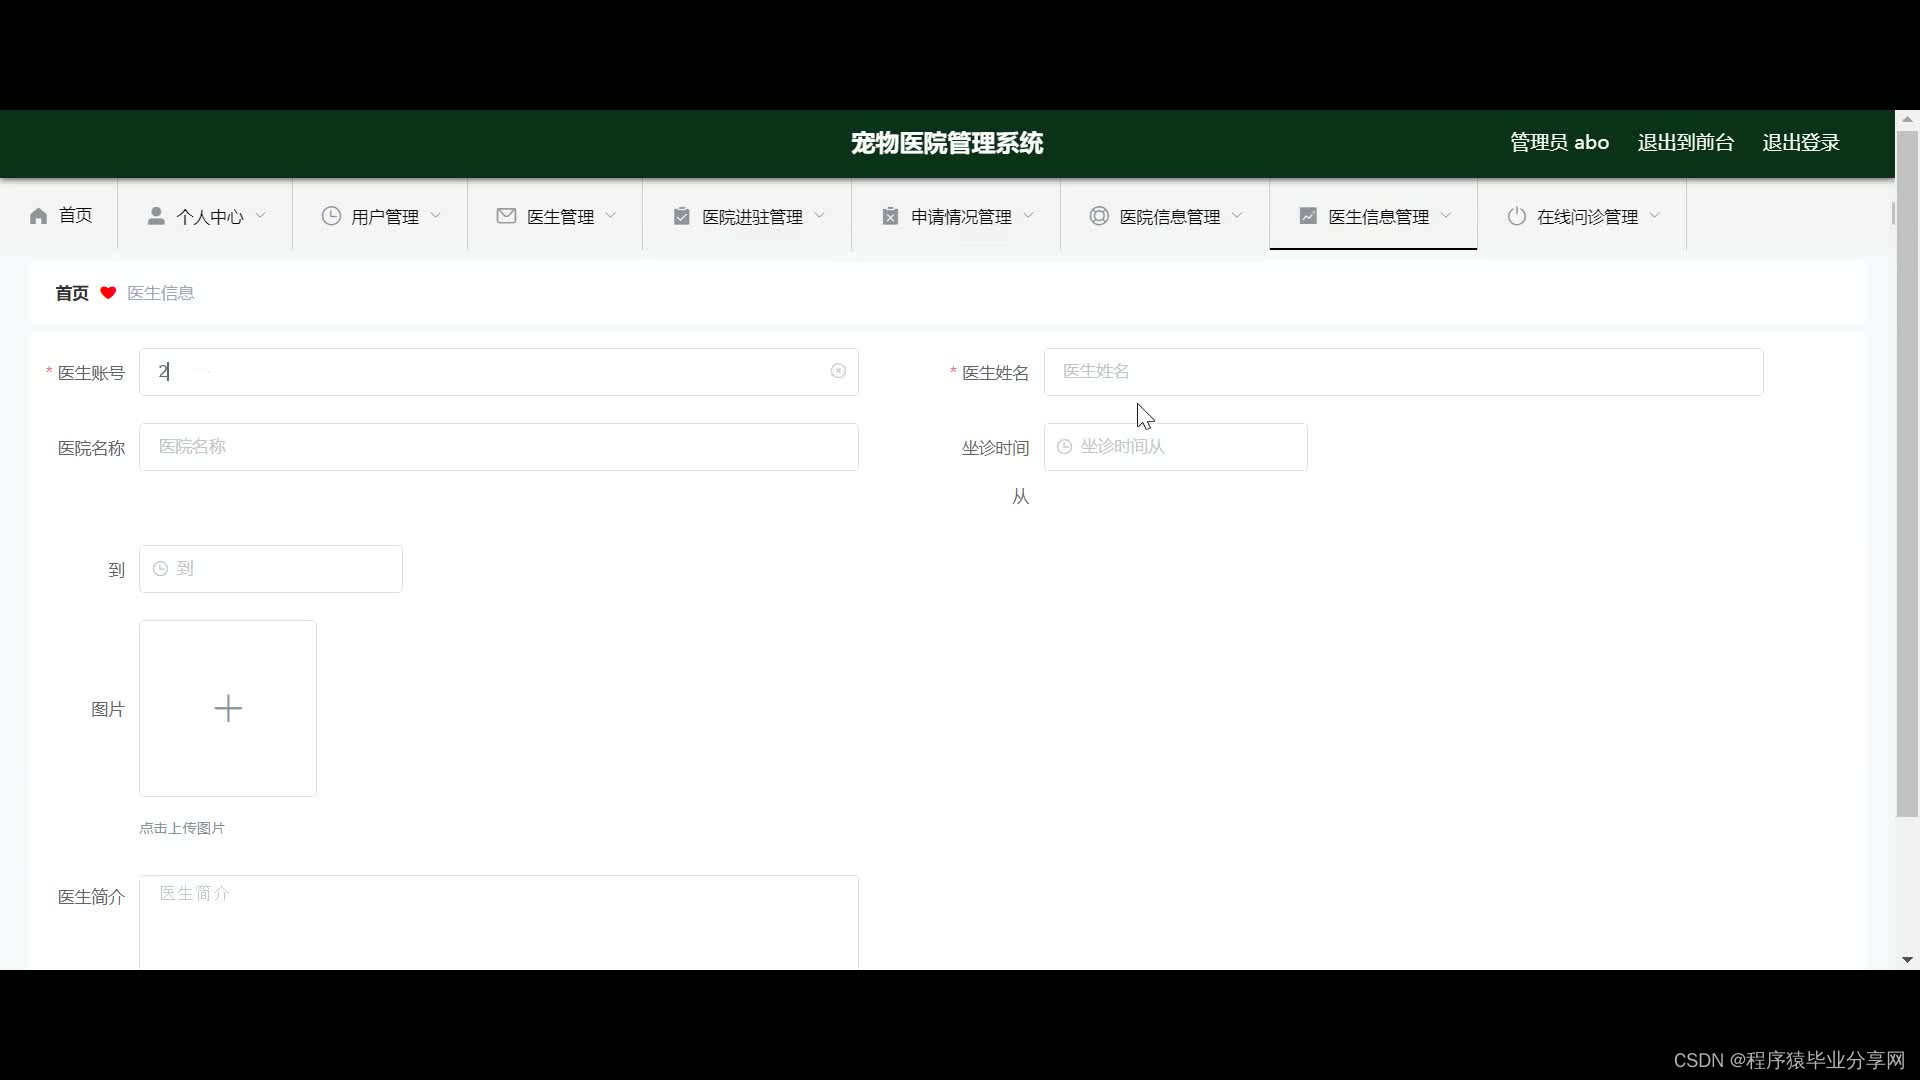Click the envelope icon beside 医生管理
This screenshot has height=1080, width=1920.
click(506, 216)
